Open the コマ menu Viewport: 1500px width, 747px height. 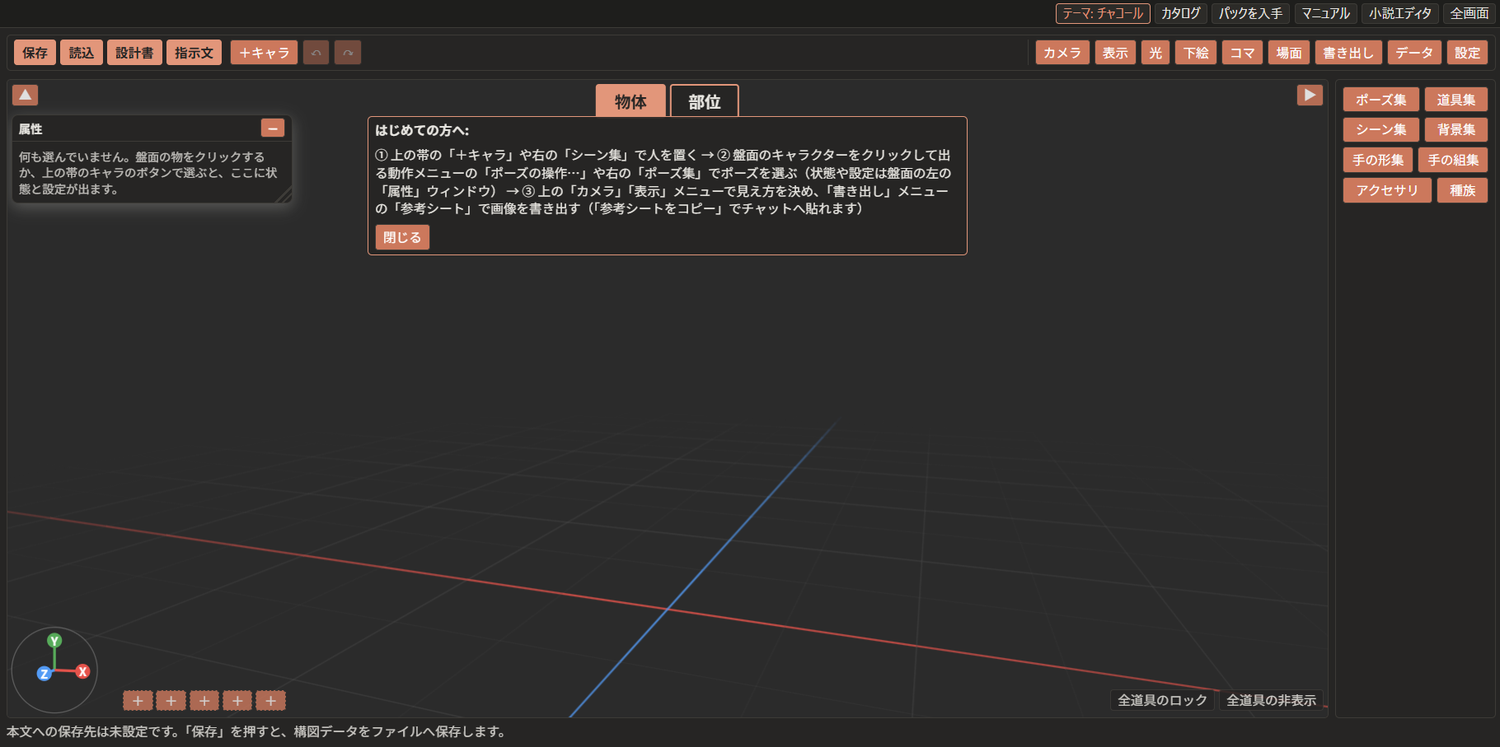coord(1242,53)
